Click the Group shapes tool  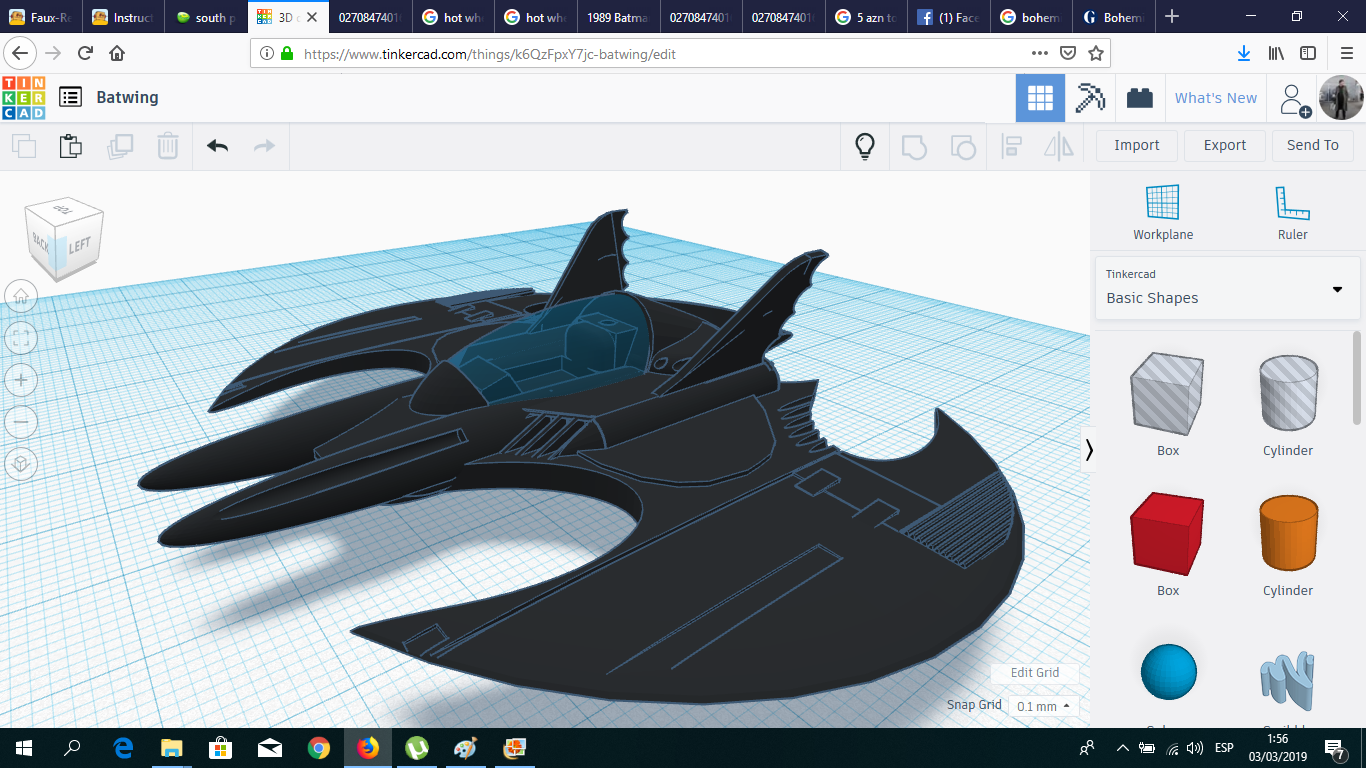(x=914, y=146)
